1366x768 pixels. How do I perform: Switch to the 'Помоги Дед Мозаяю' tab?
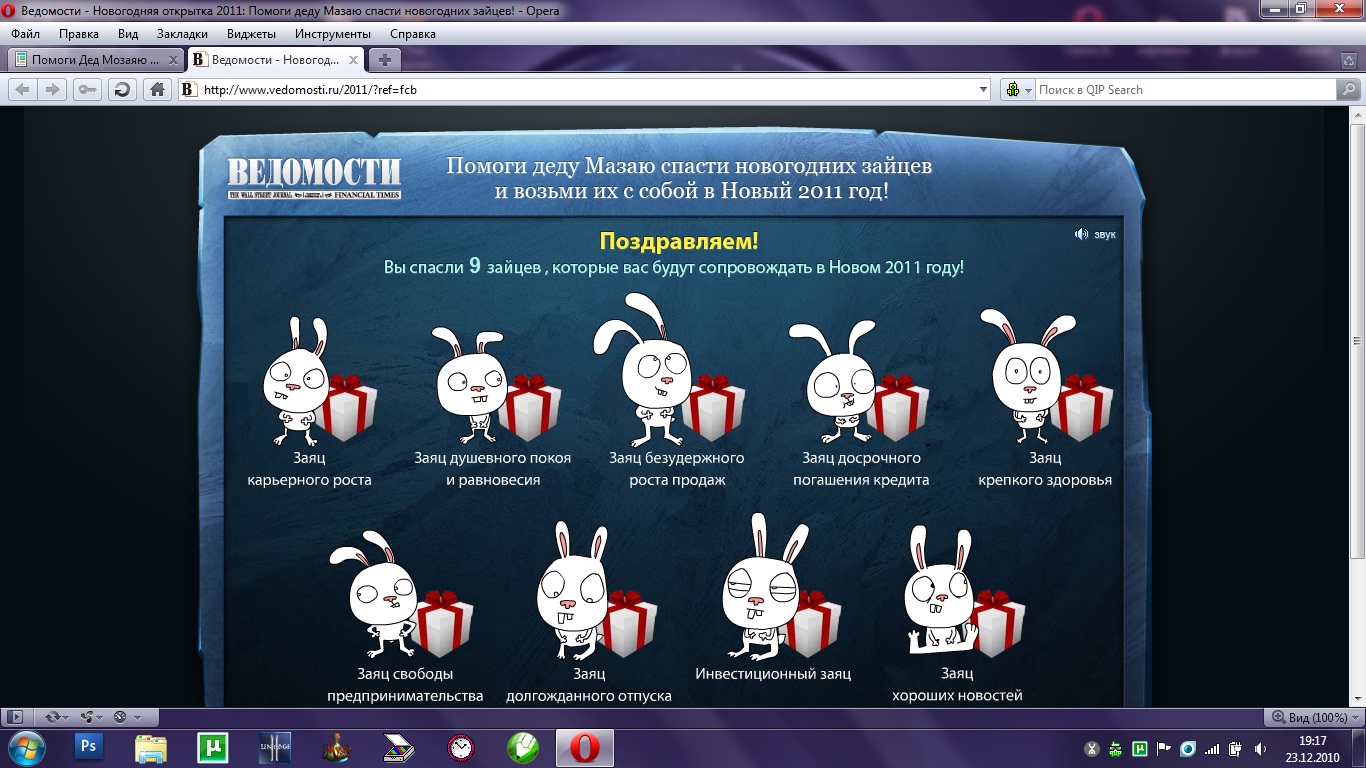[96, 60]
